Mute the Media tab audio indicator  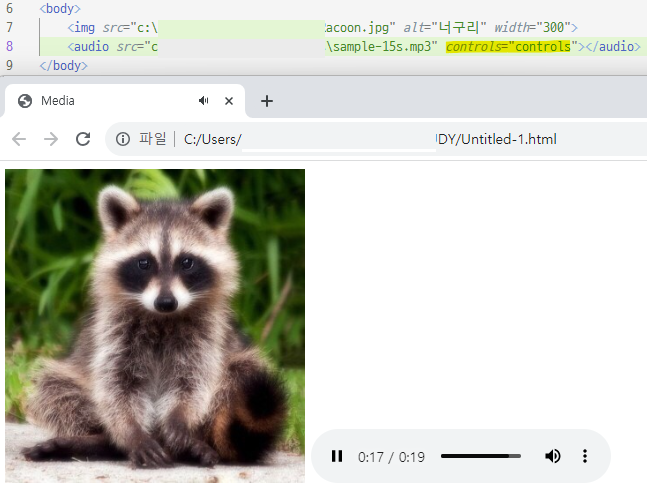pos(203,100)
